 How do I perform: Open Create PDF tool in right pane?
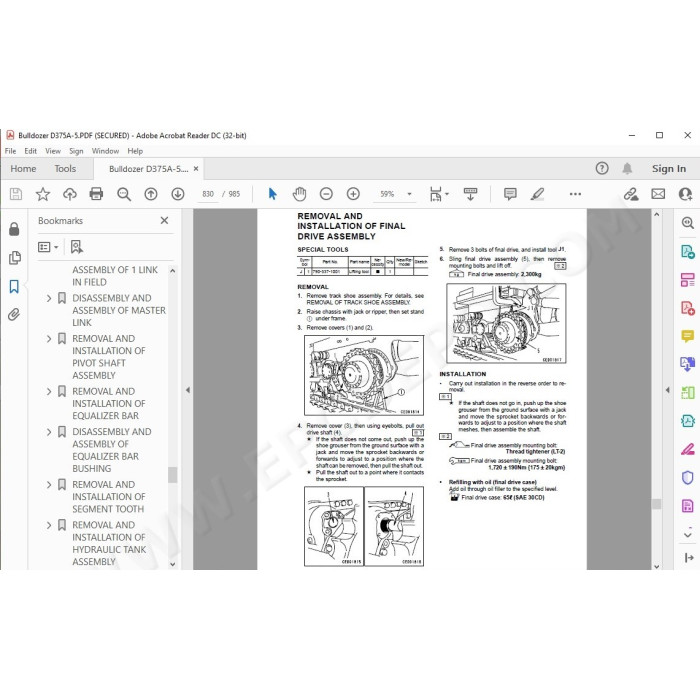point(688,308)
